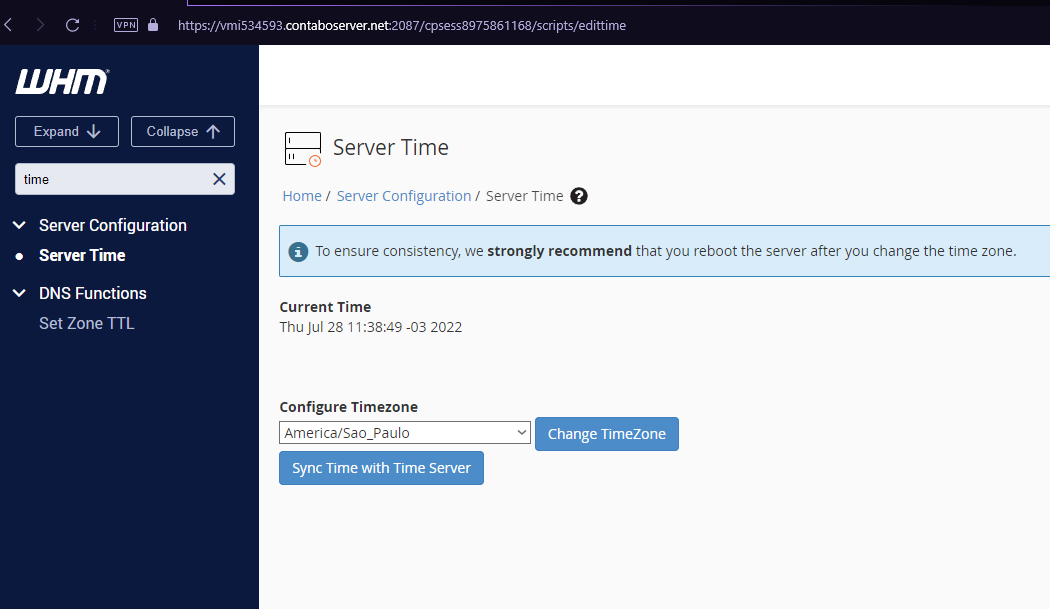This screenshot has height=609, width=1050.
Task: Click the Change TimeZone button
Action: 607,434
